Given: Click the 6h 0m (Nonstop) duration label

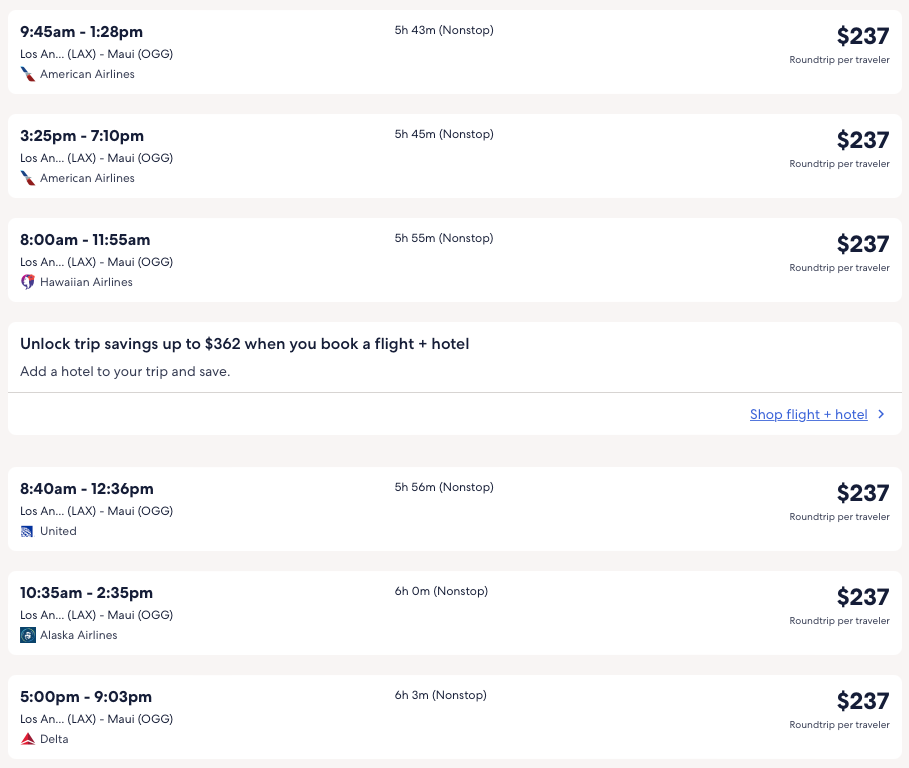Looking at the screenshot, I should point(441,591).
